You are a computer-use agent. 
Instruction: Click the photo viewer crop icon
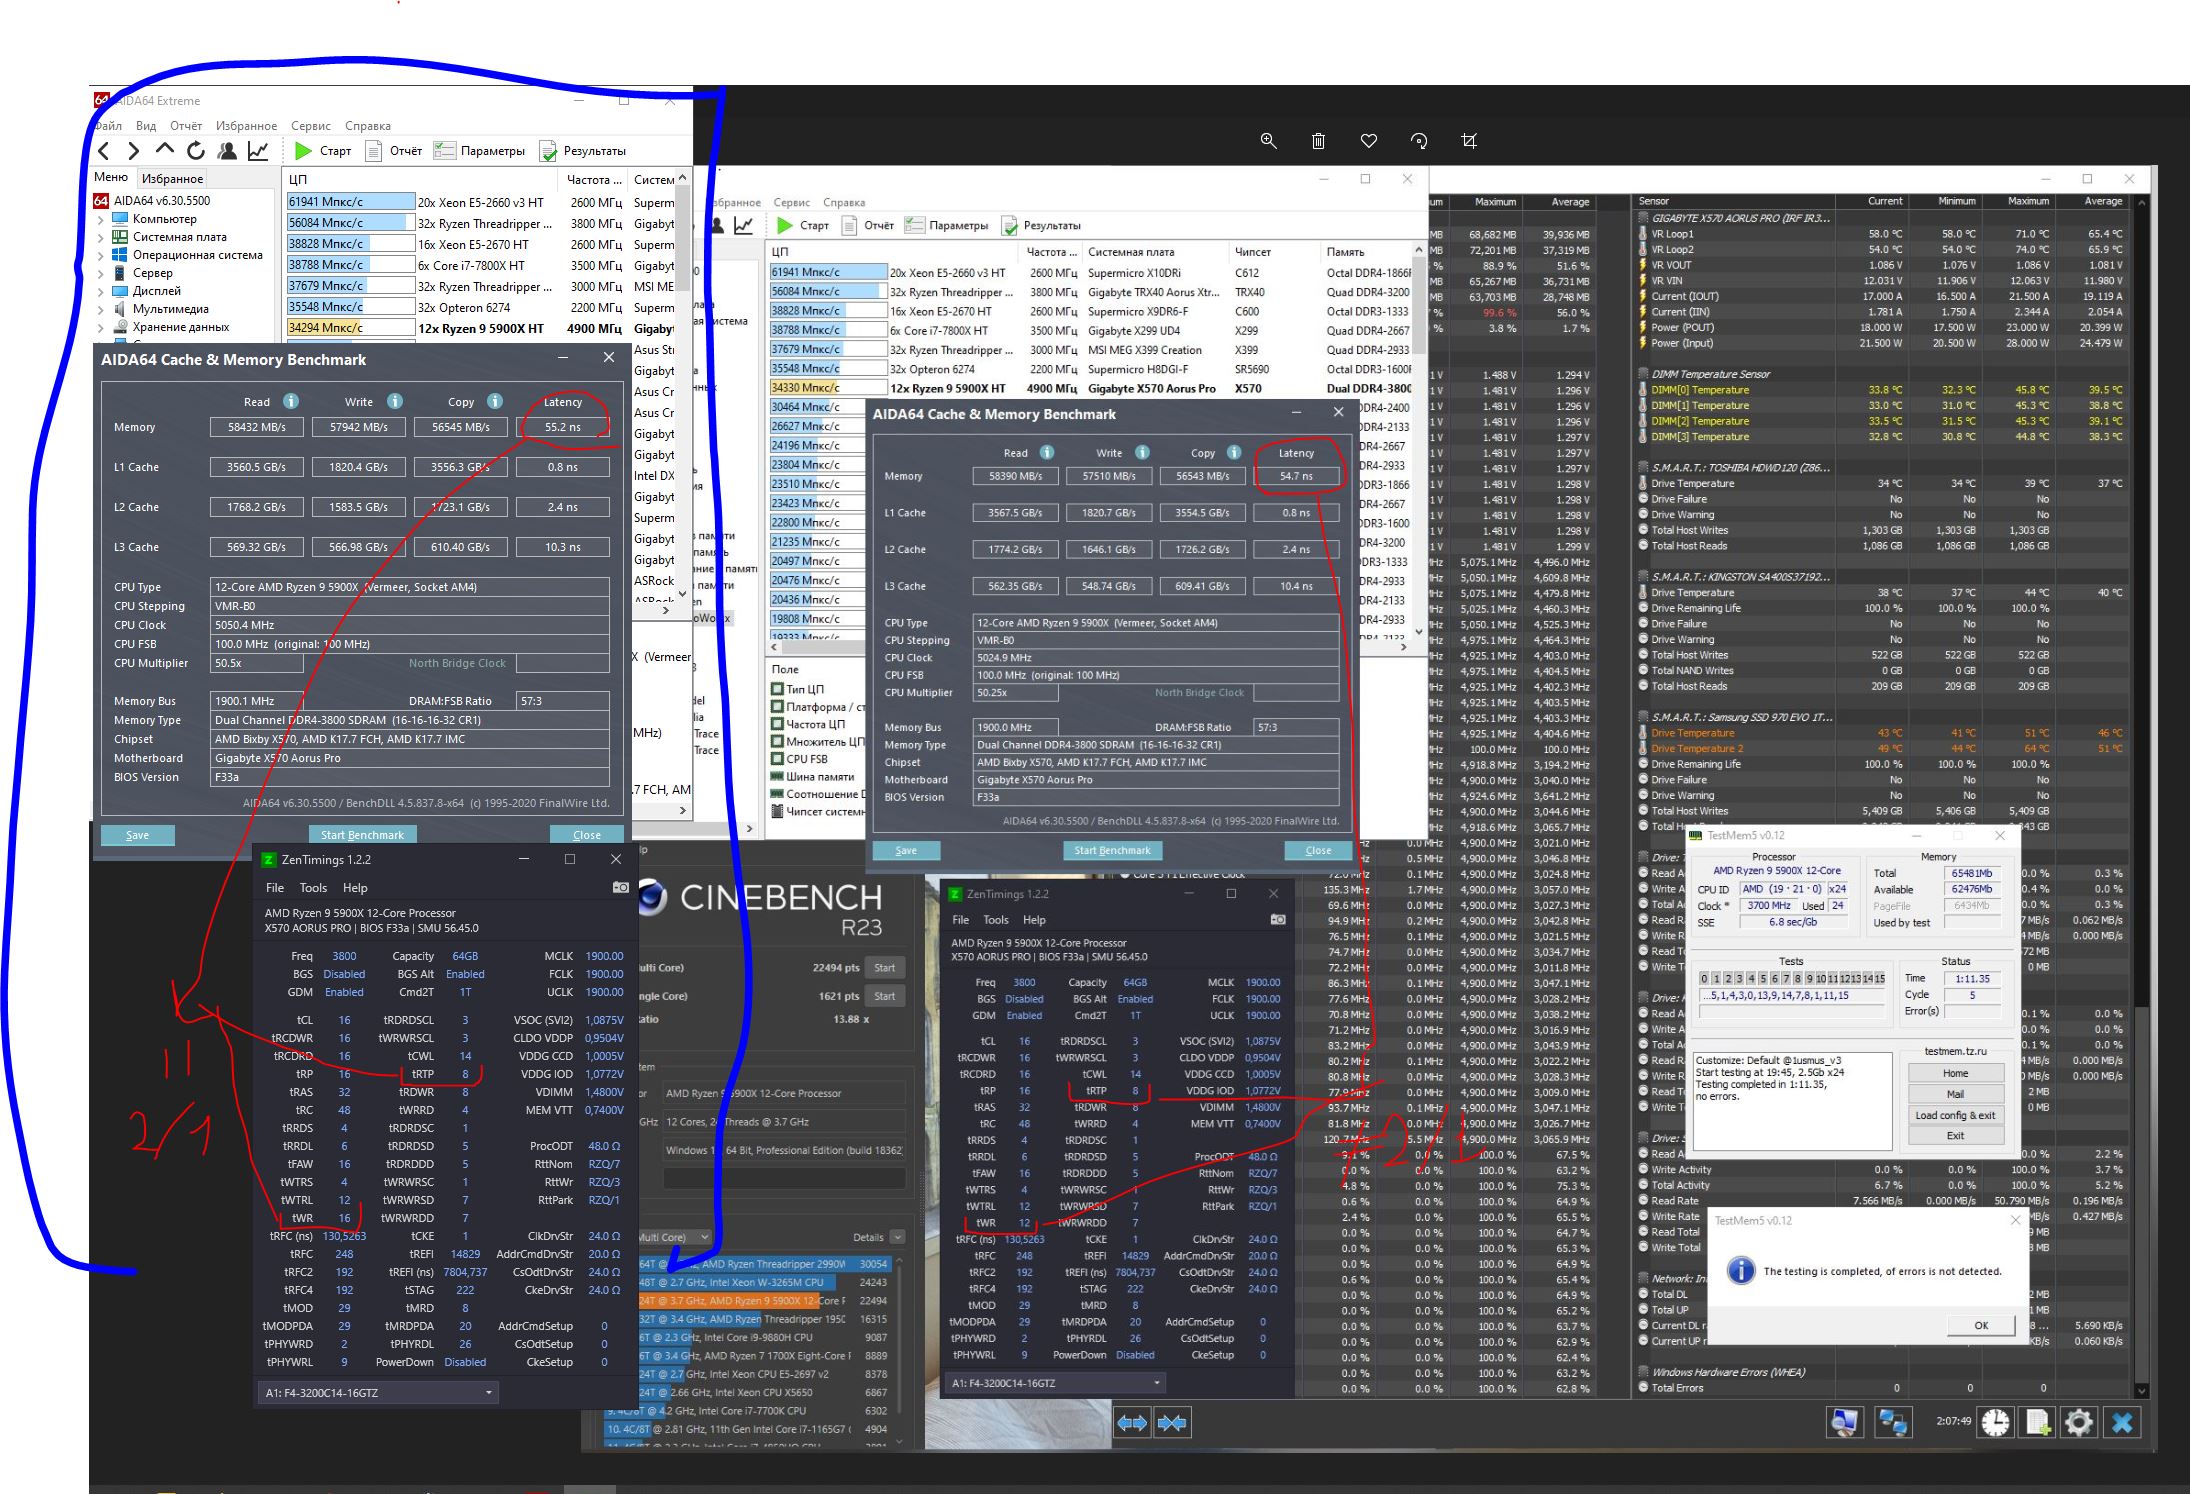(1468, 141)
